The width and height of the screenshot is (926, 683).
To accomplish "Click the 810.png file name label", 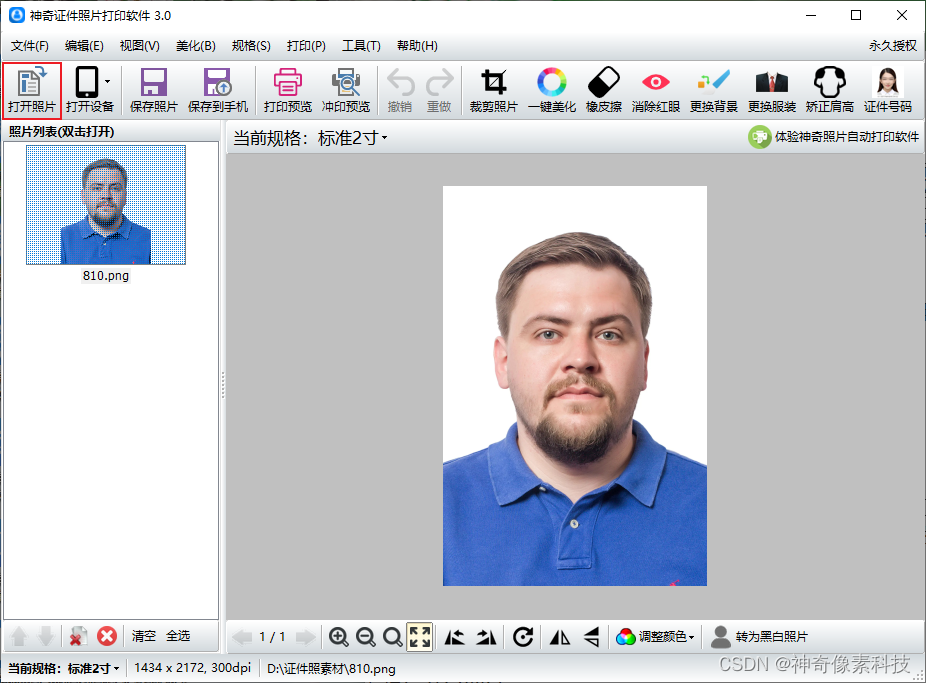I will click(106, 275).
